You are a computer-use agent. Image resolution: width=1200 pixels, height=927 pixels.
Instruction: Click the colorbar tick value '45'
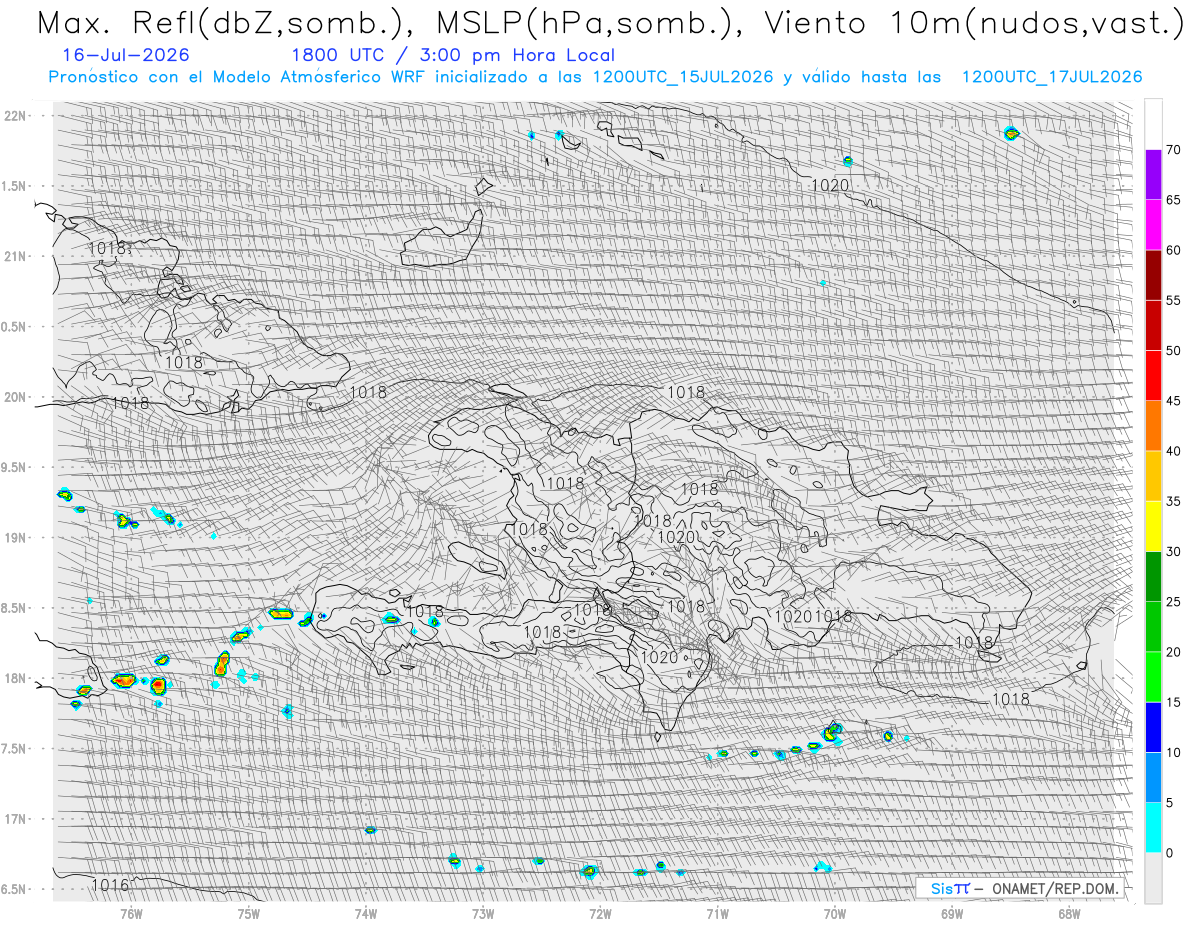click(1174, 401)
